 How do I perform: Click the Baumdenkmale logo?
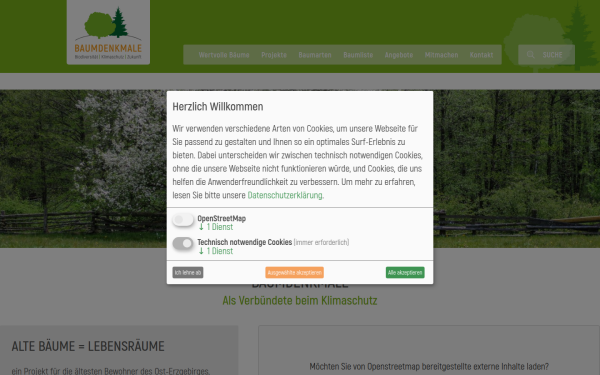pyautogui.click(x=108, y=32)
